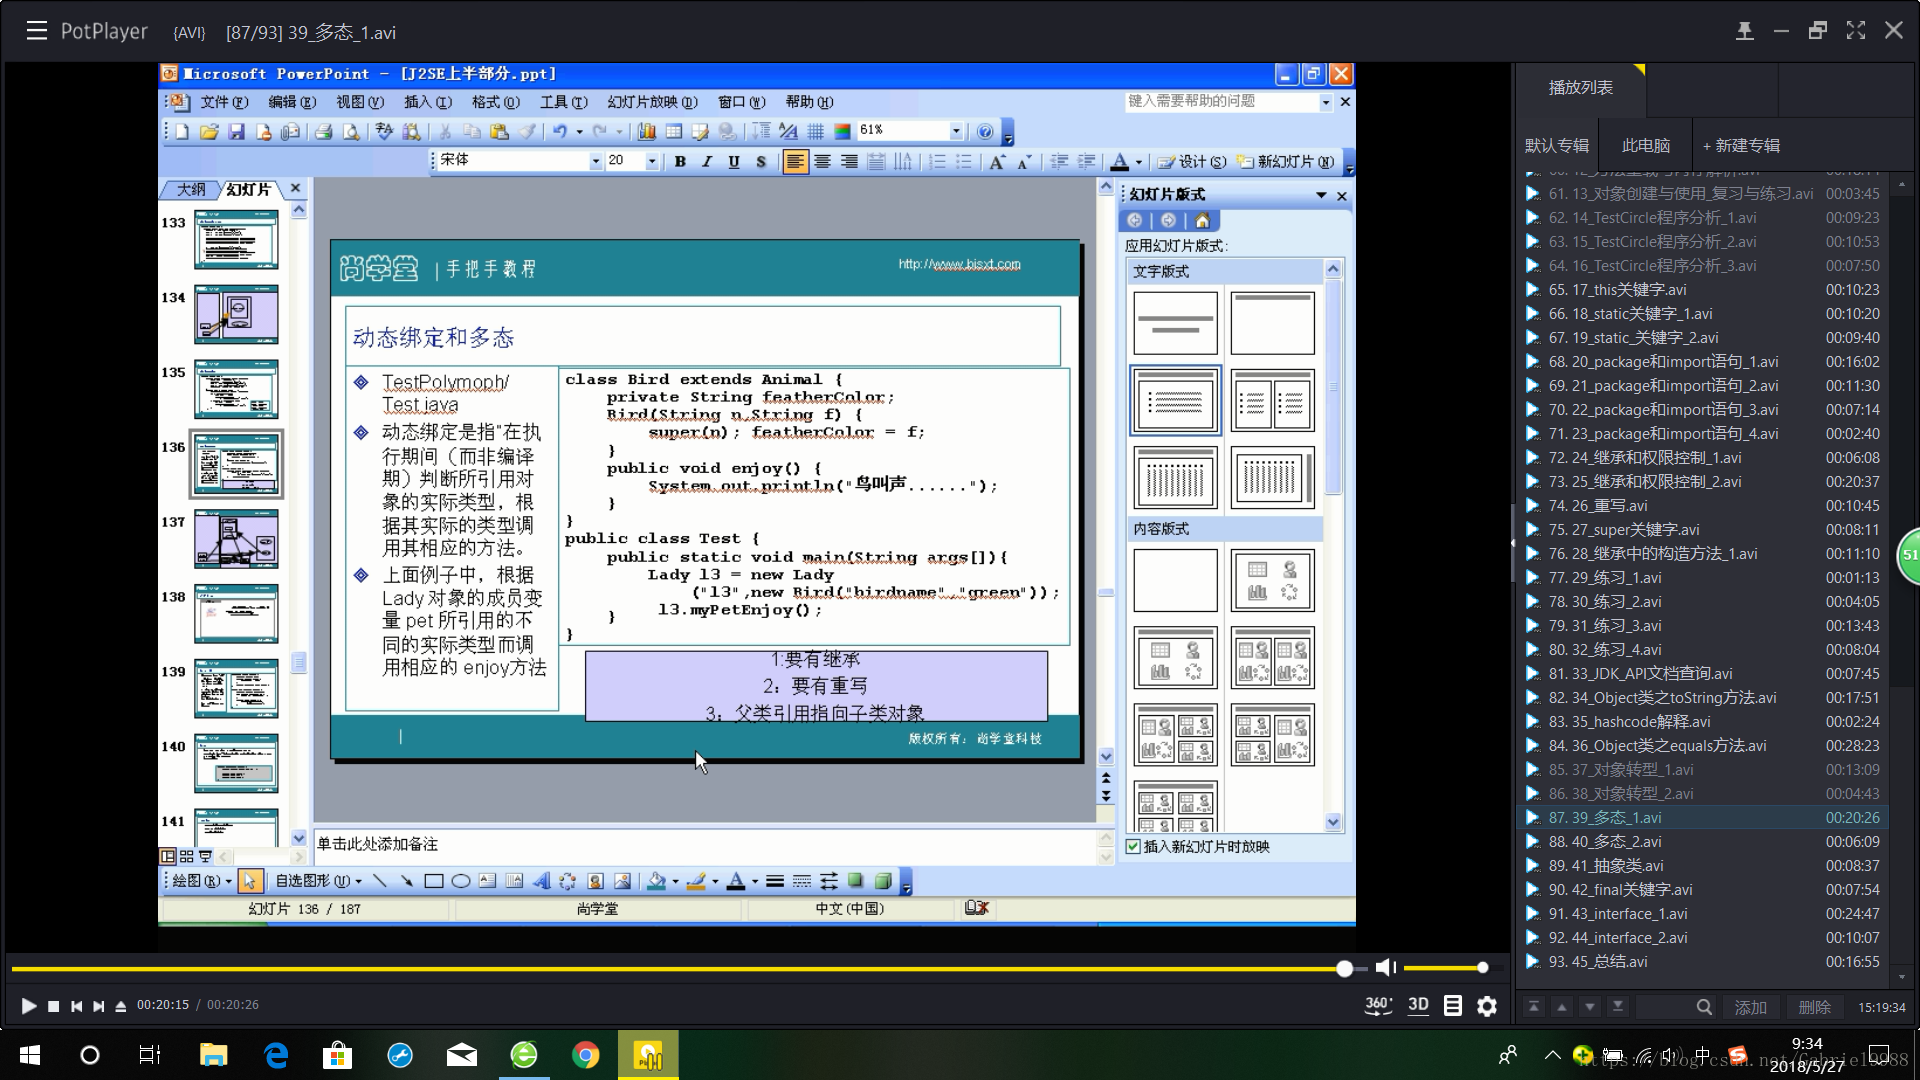Enable 360 degree video mode
This screenshot has width=1920, height=1080.
click(x=1378, y=1005)
